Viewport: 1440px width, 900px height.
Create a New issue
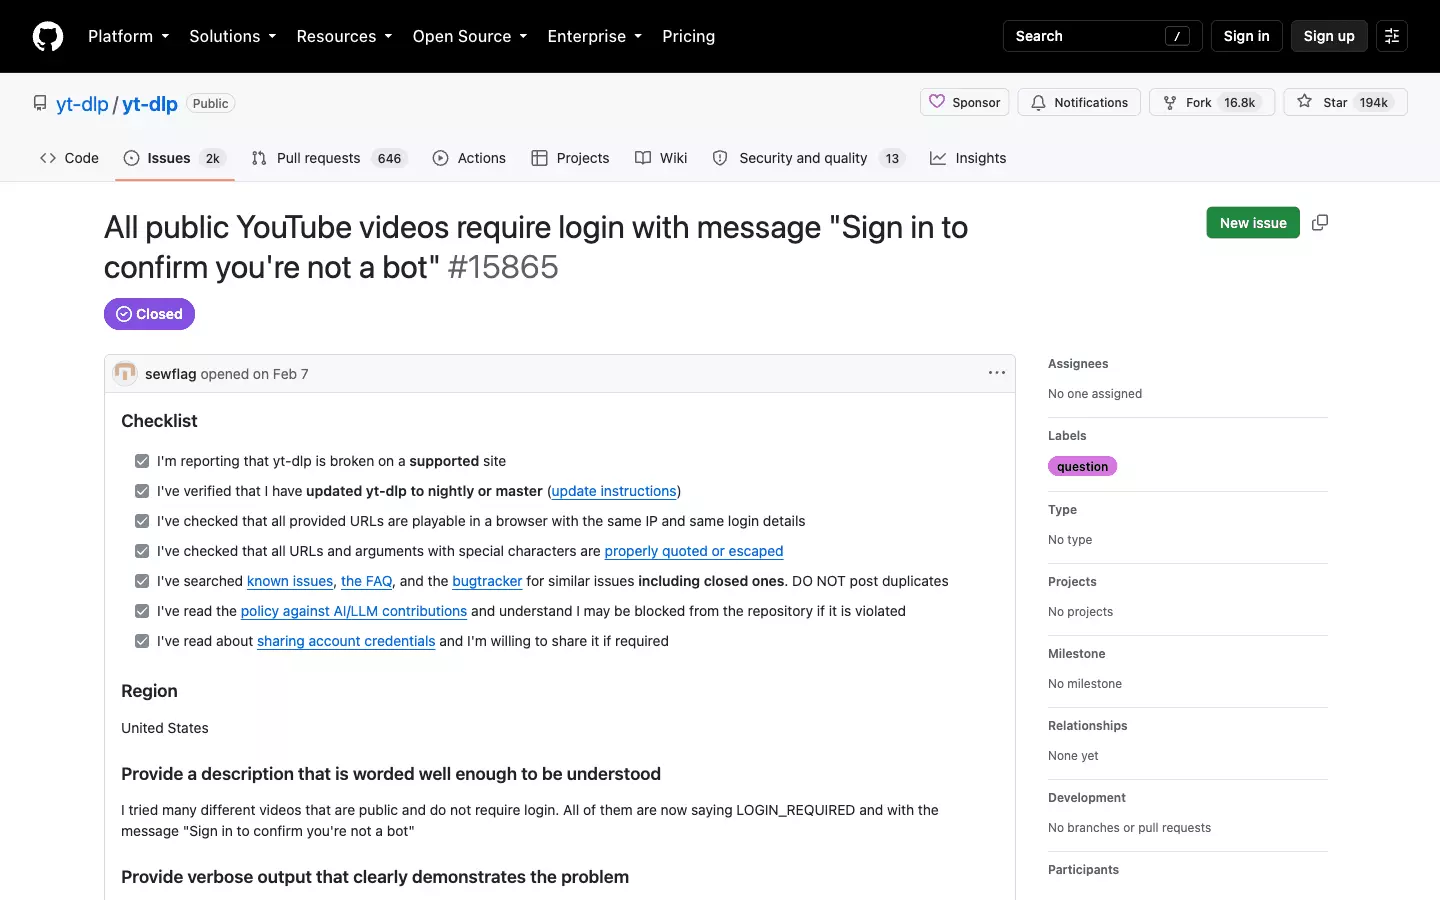click(1253, 223)
